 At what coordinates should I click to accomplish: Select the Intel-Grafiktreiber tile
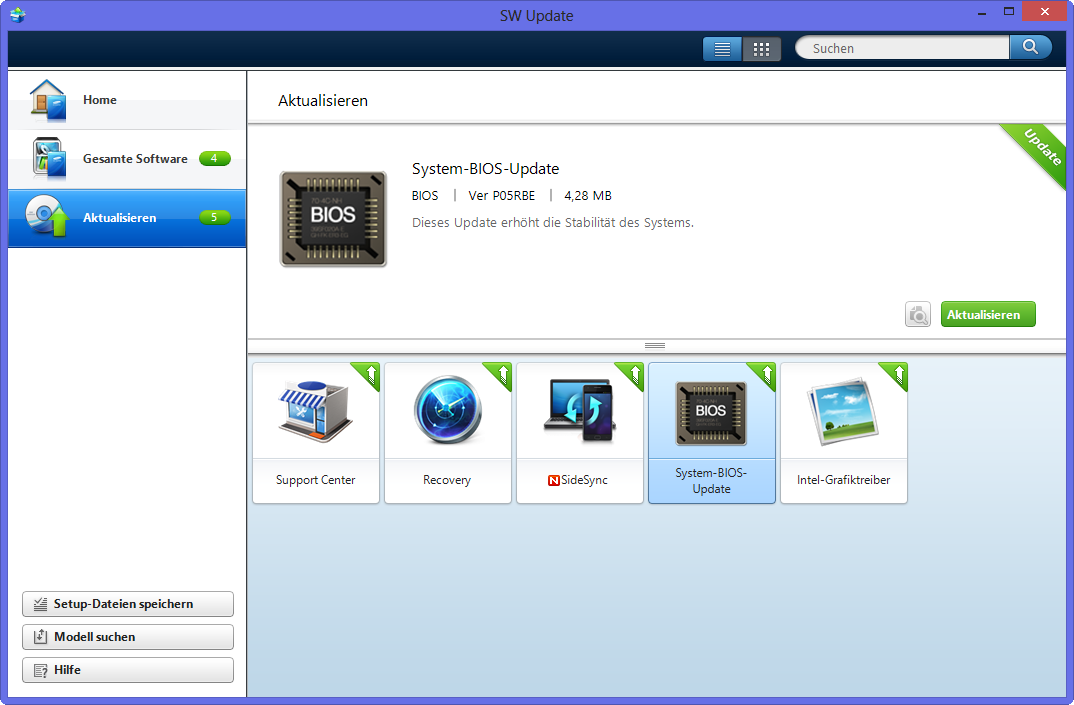(x=844, y=433)
